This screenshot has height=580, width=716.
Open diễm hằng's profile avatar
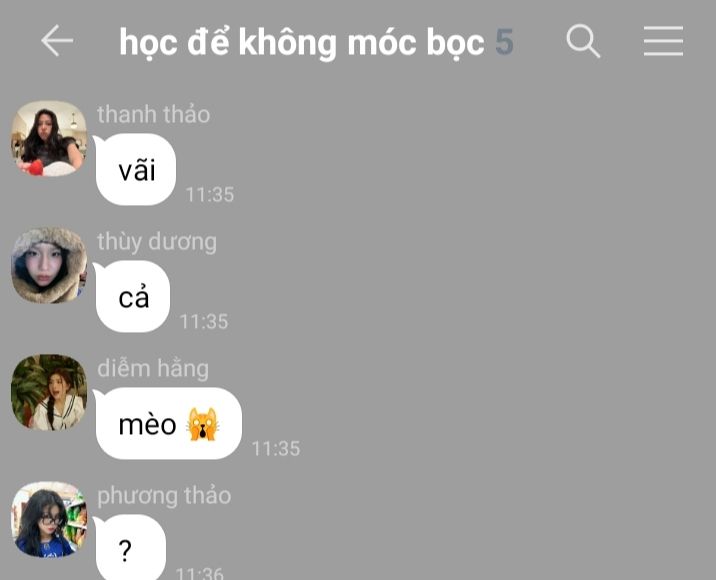49,392
